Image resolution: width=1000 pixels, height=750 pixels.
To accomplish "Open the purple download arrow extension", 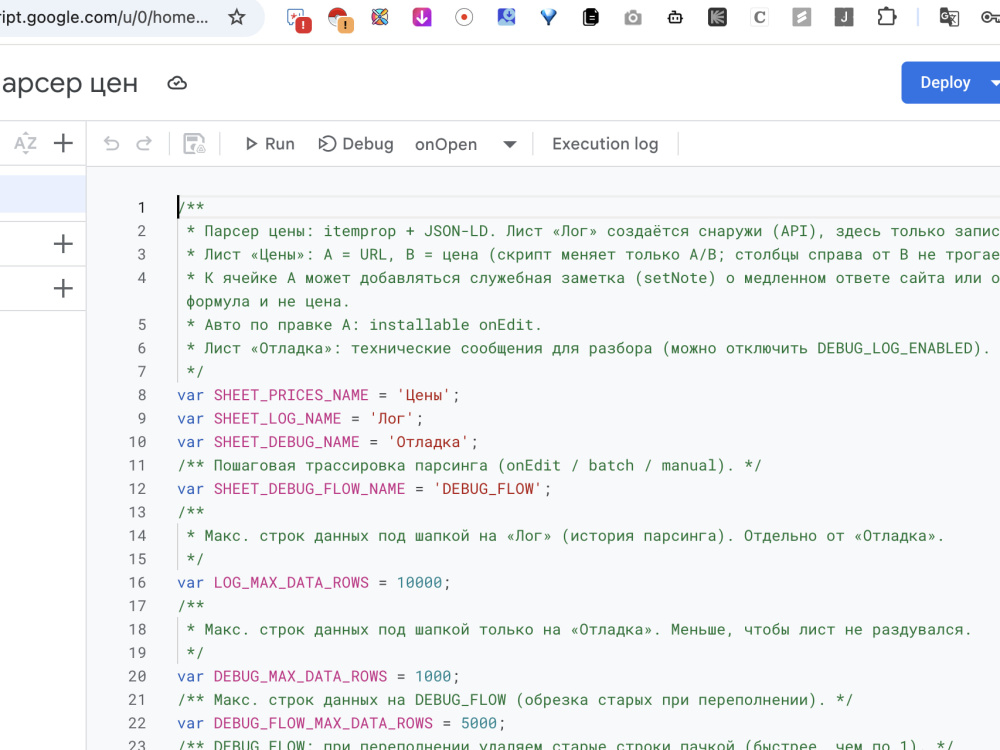I will click(x=422, y=17).
